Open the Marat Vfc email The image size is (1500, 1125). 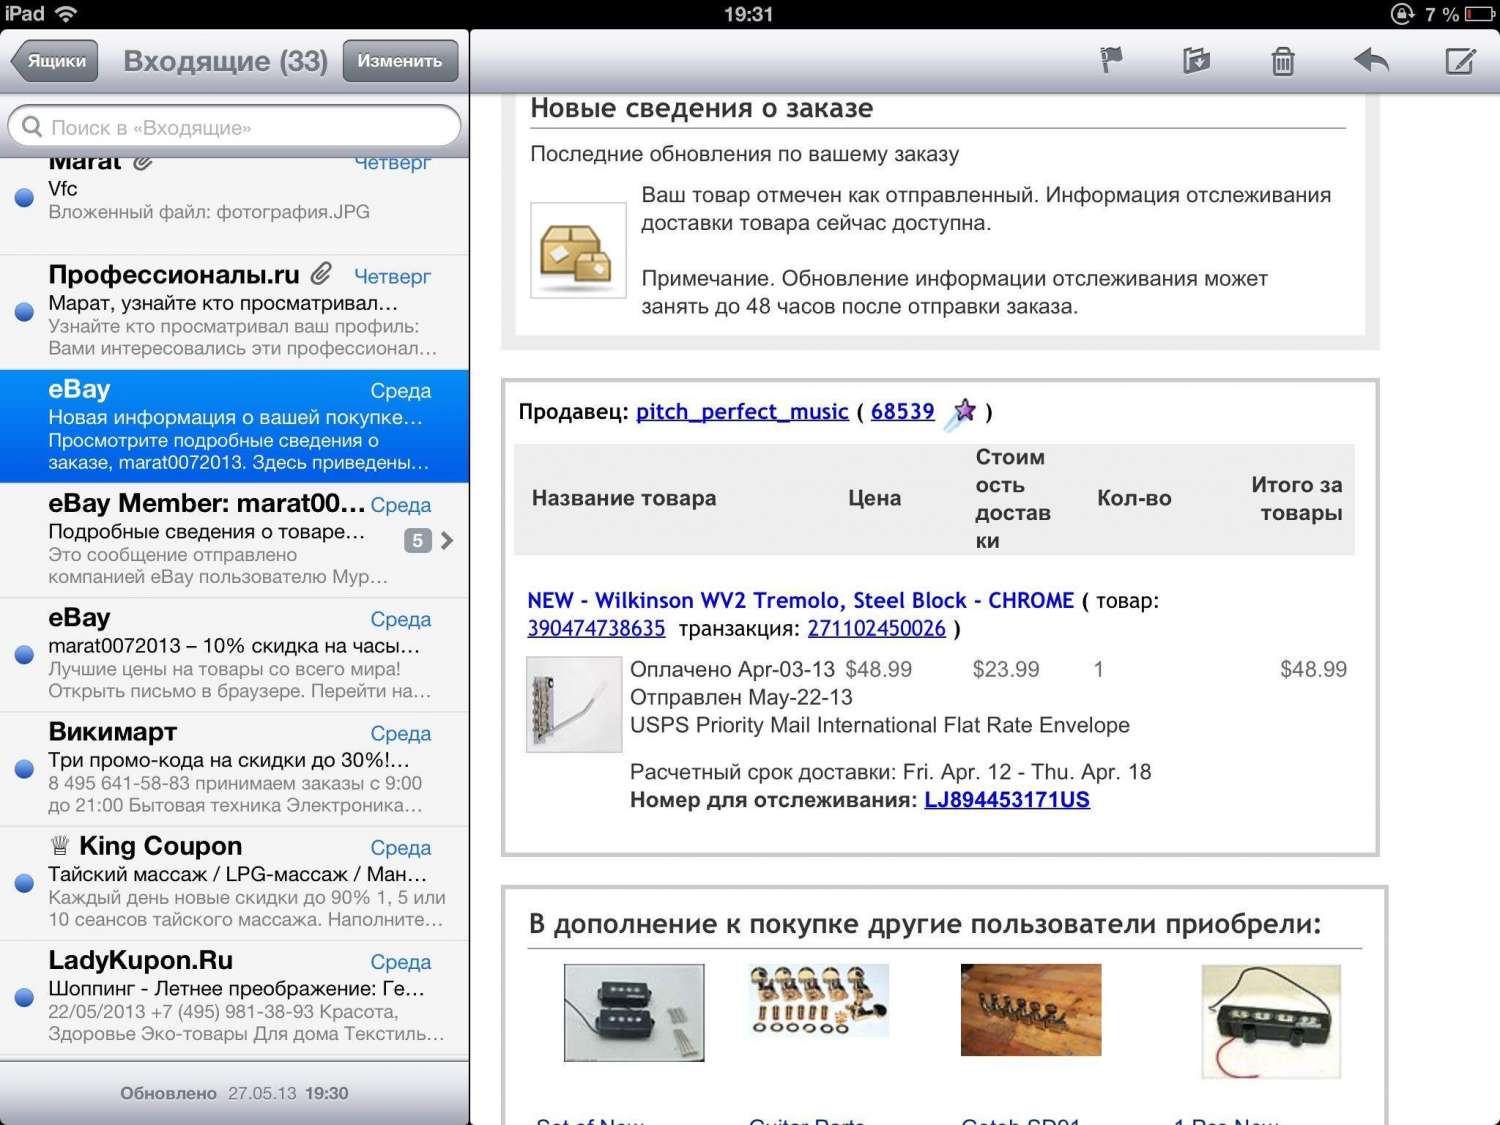tap(234, 205)
